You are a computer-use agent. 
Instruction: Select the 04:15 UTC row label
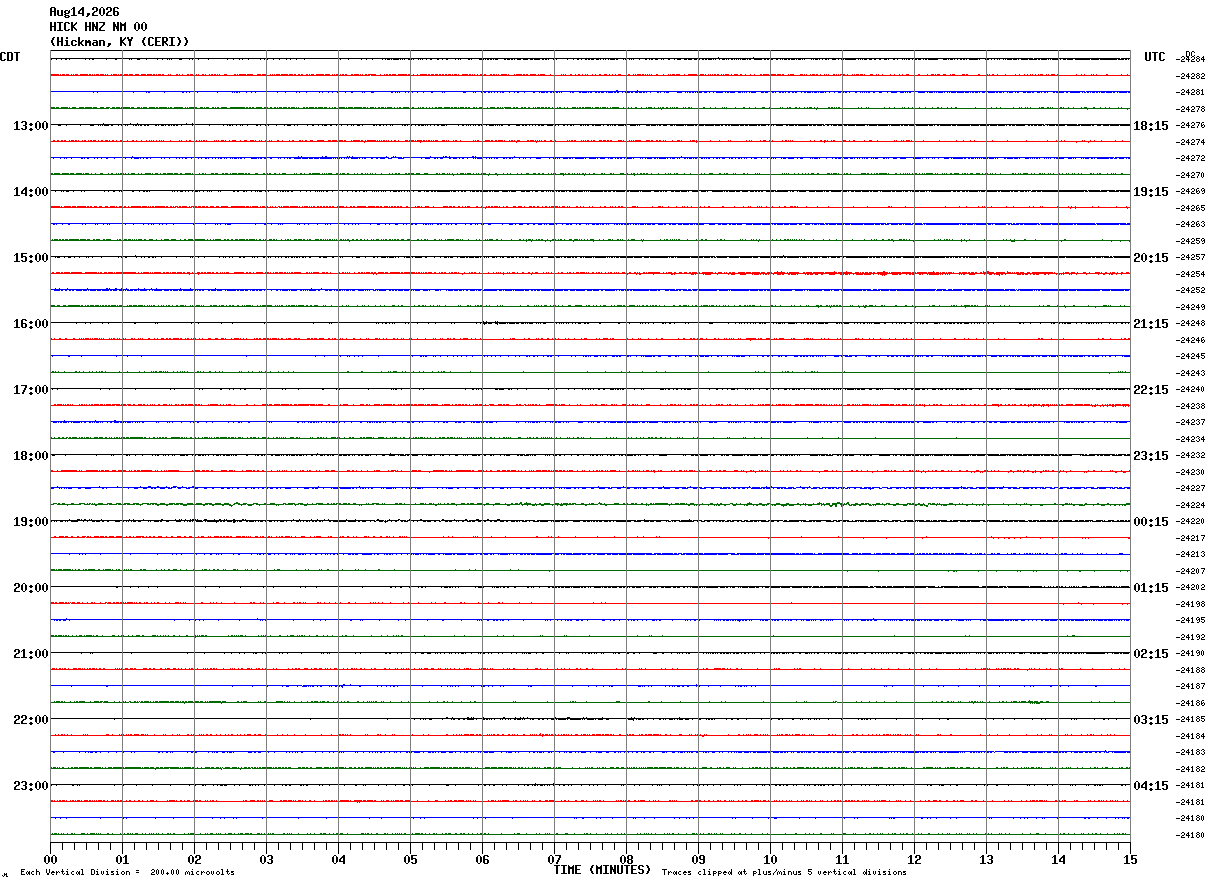1150,786
